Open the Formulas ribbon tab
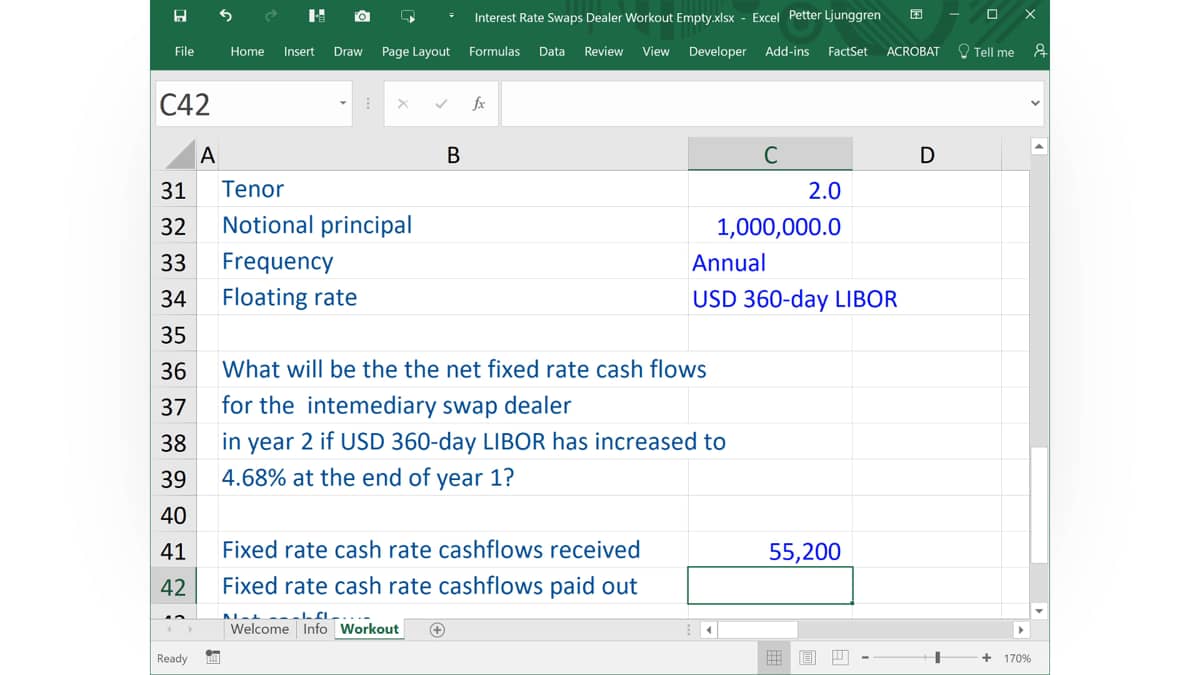This screenshot has width=1200, height=675. (x=494, y=51)
